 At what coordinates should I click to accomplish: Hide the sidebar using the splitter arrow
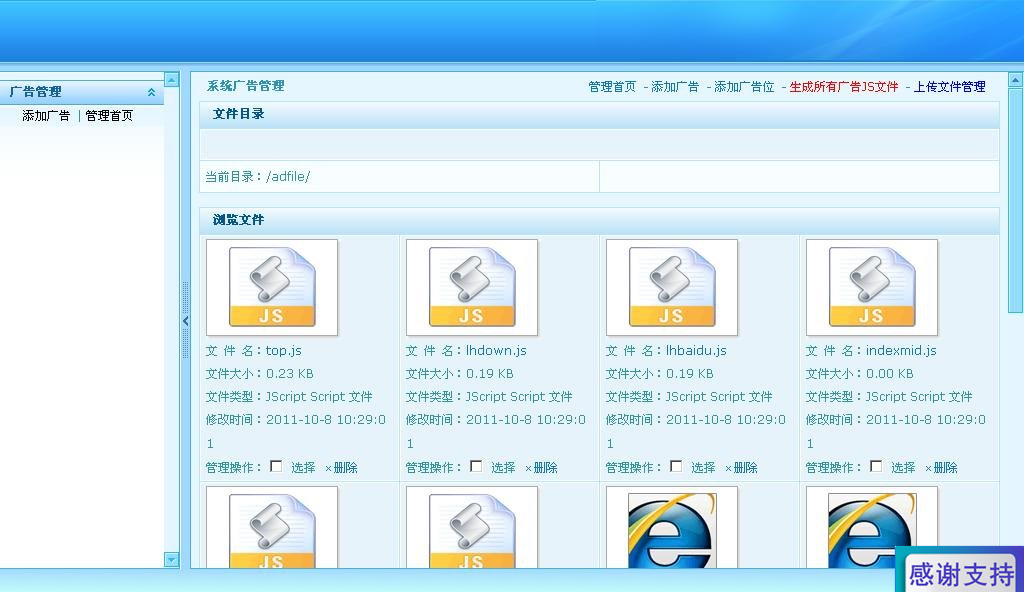coord(185,321)
